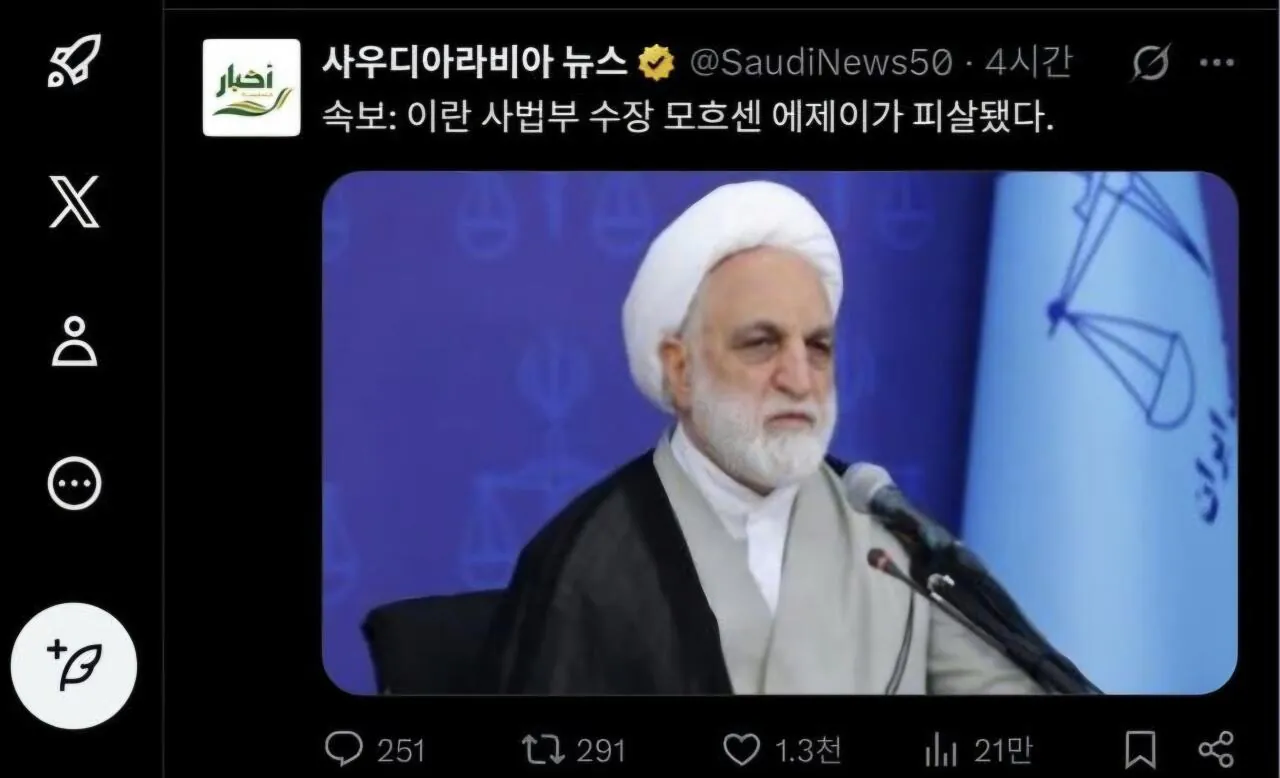Click the post text about 이란 사법부
Screen dimensions: 1280x778
tap(688, 119)
